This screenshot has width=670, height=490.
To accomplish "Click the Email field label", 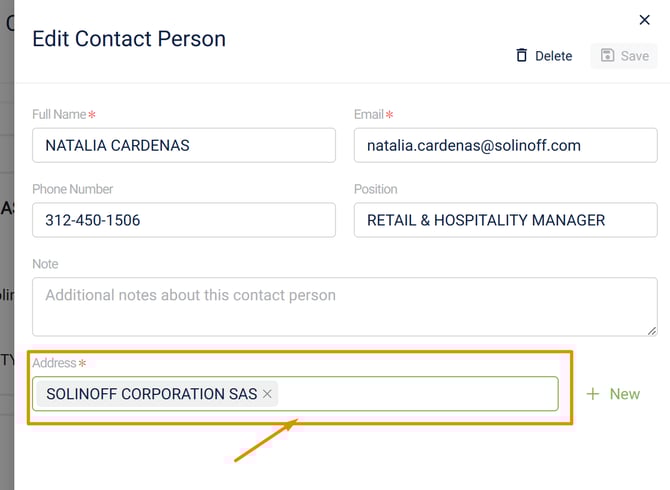I will coord(369,115).
